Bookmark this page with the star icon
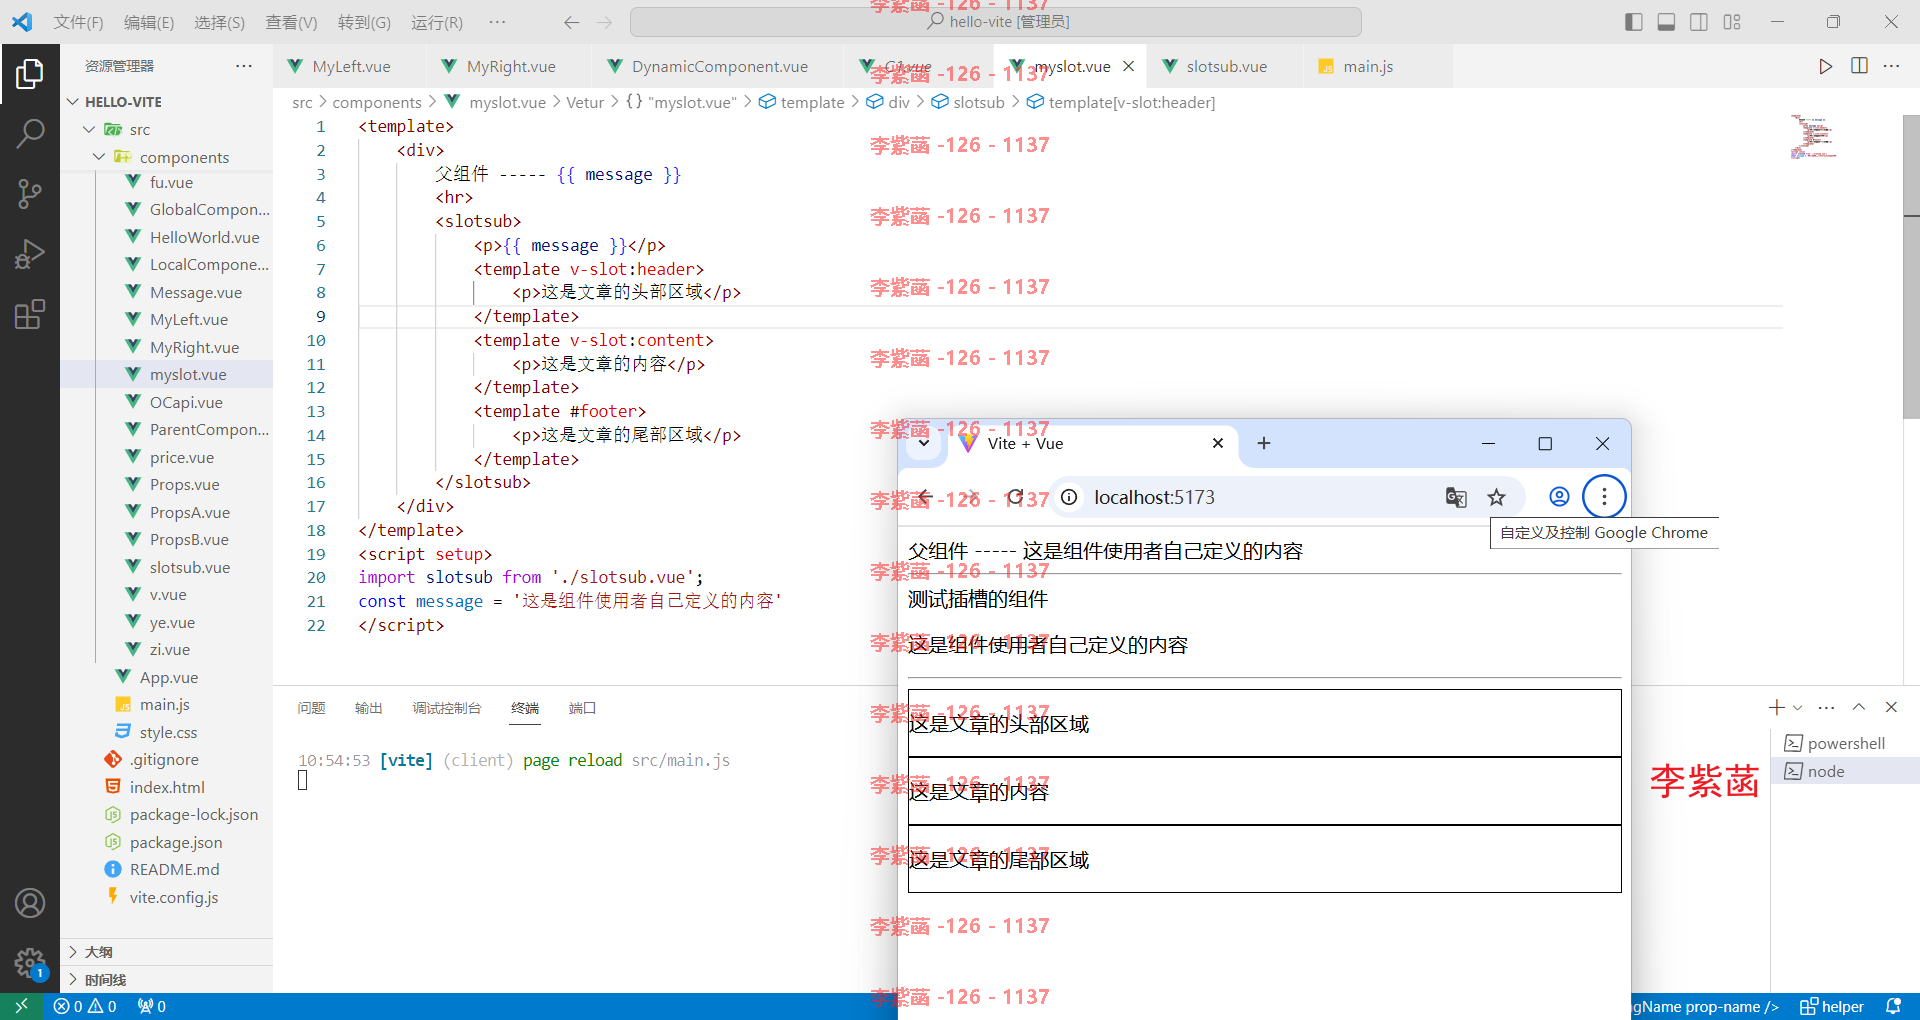 pos(1496,497)
